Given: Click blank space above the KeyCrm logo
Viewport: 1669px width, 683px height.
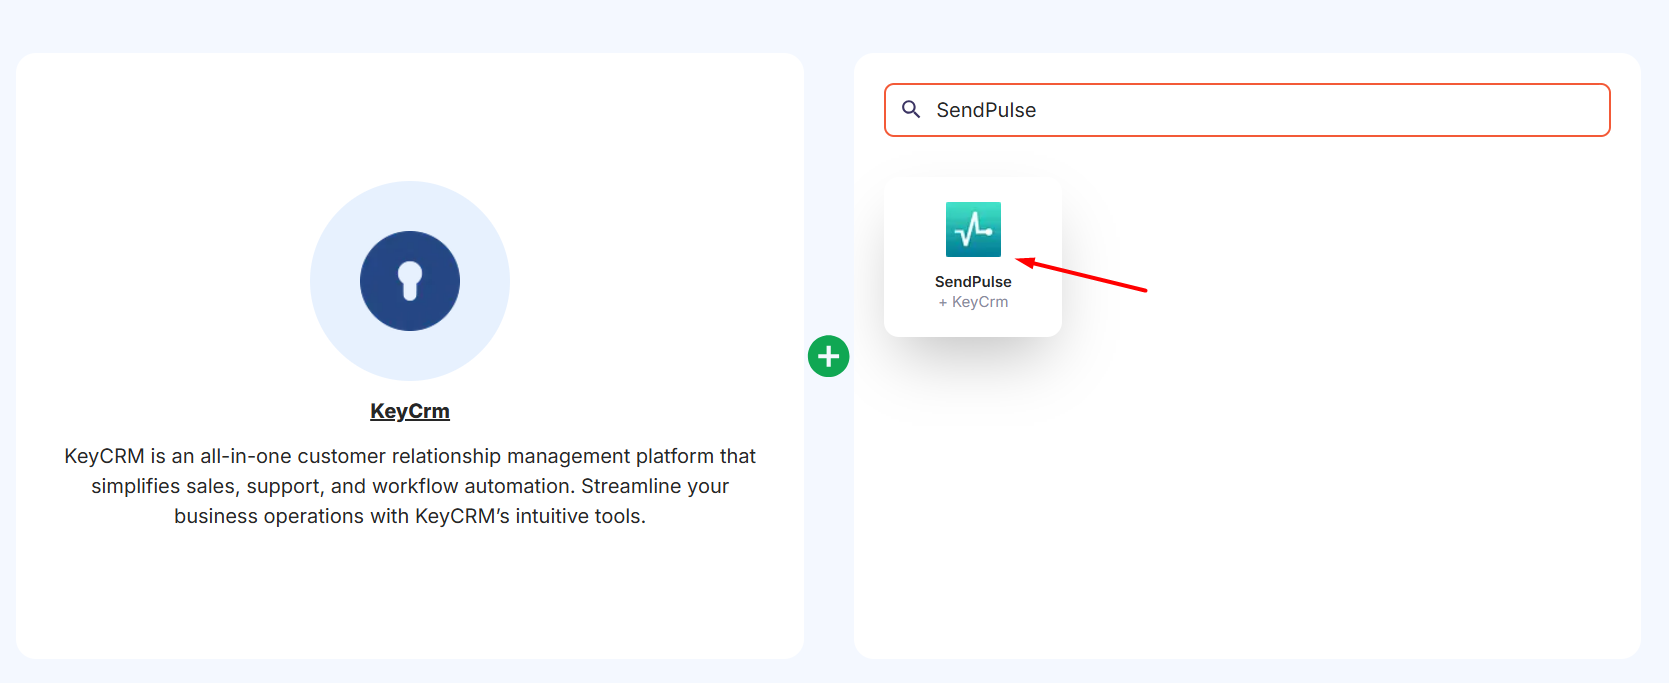Looking at the screenshot, I should click(x=410, y=115).
